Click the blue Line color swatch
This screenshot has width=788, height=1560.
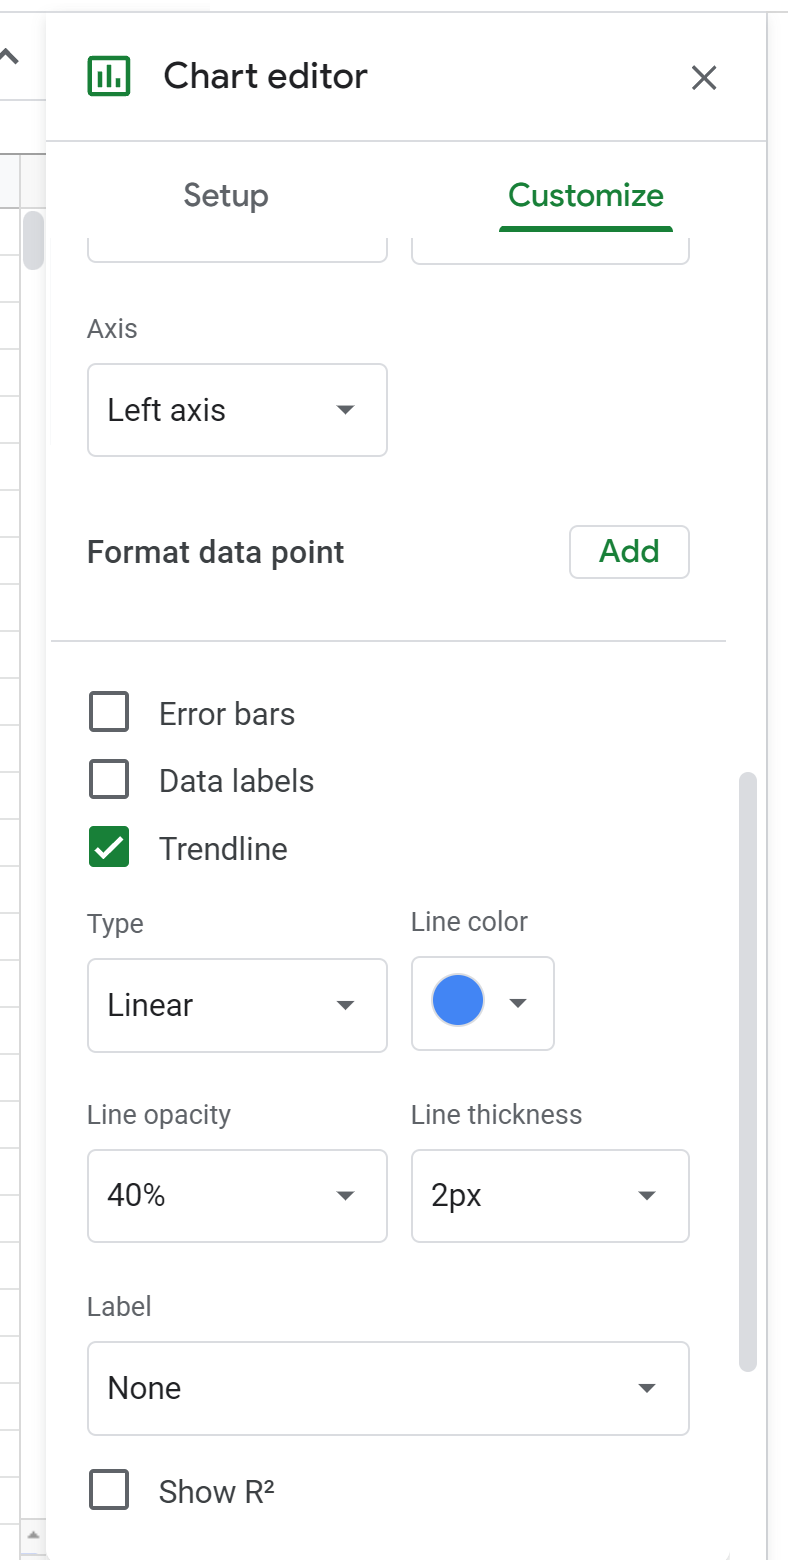(458, 1002)
